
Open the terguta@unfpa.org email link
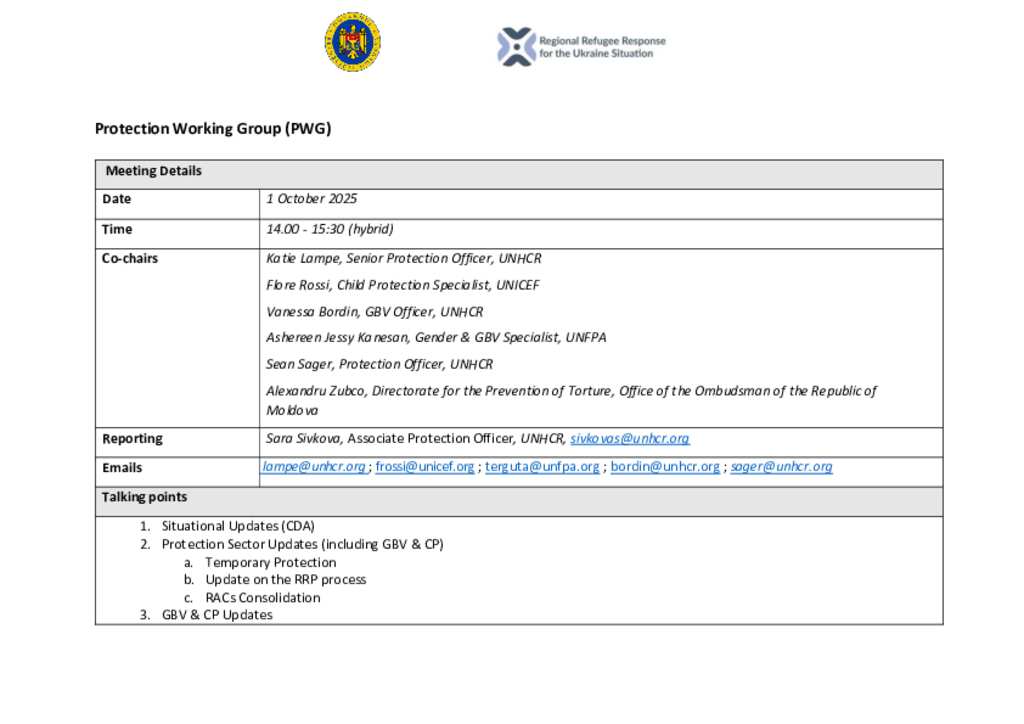(542, 466)
